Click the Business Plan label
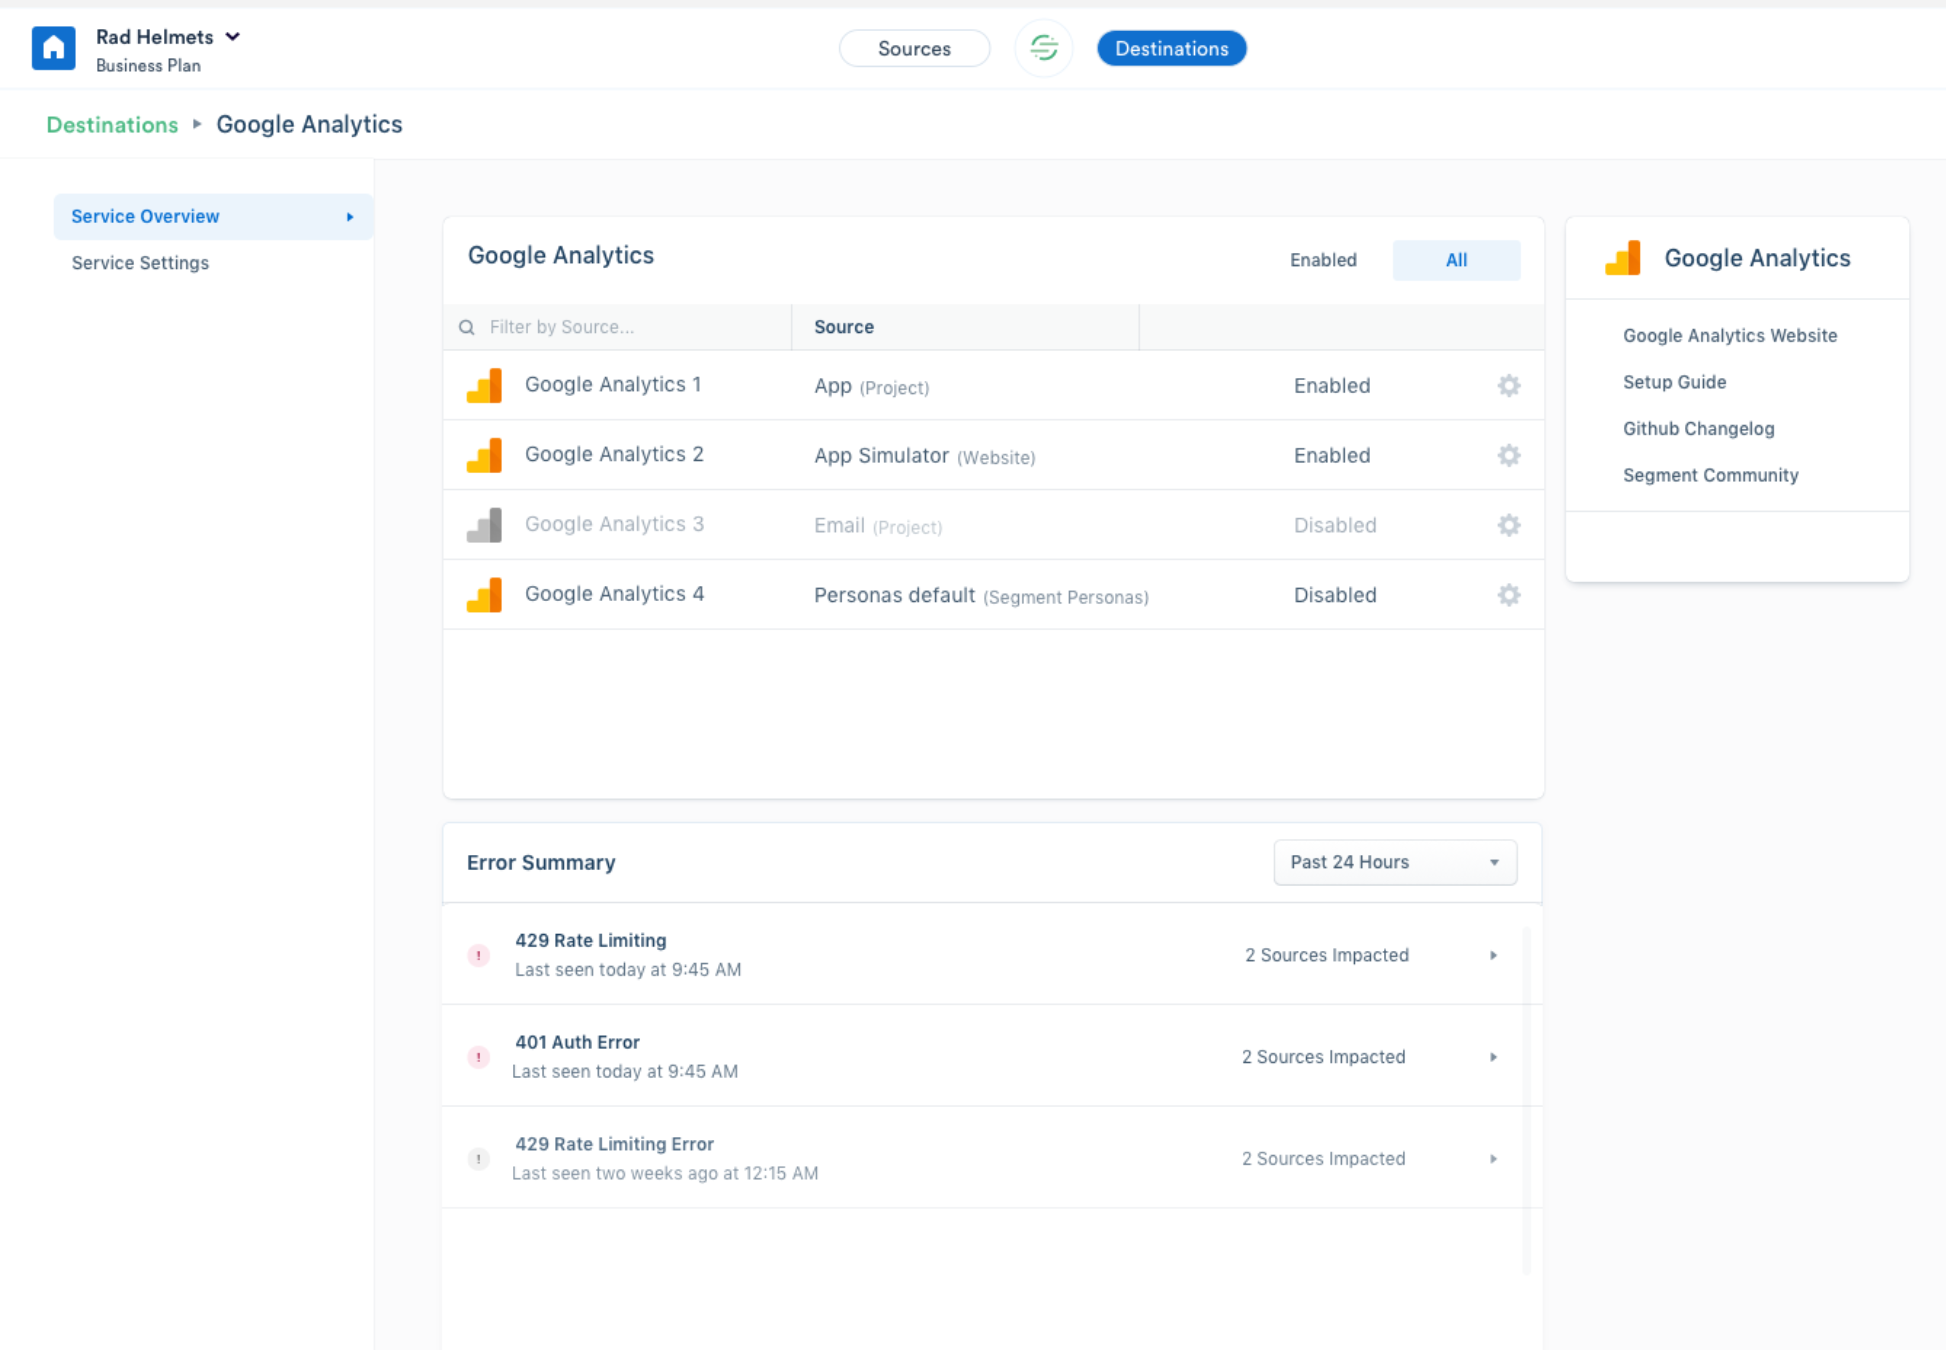This screenshot has height=1350, width=1946. pyautogui.click(x=148, y=66)
